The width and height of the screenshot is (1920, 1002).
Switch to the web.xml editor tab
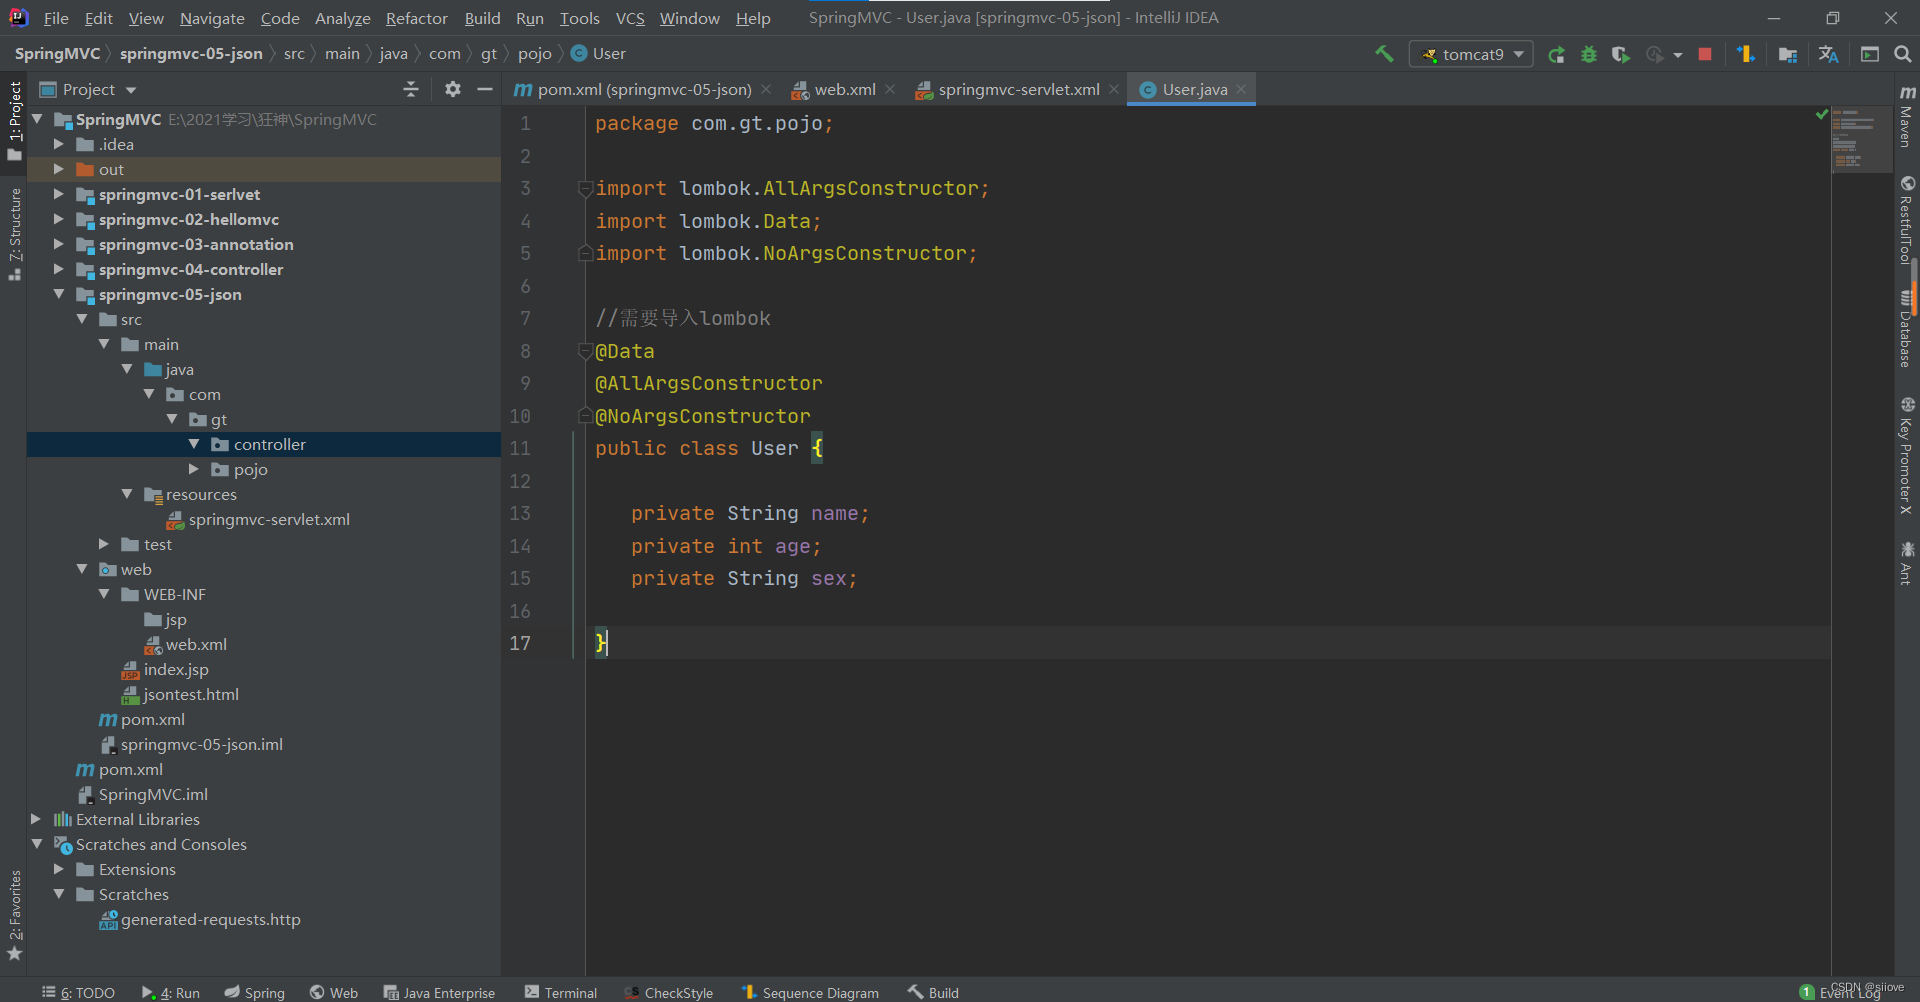844,89
